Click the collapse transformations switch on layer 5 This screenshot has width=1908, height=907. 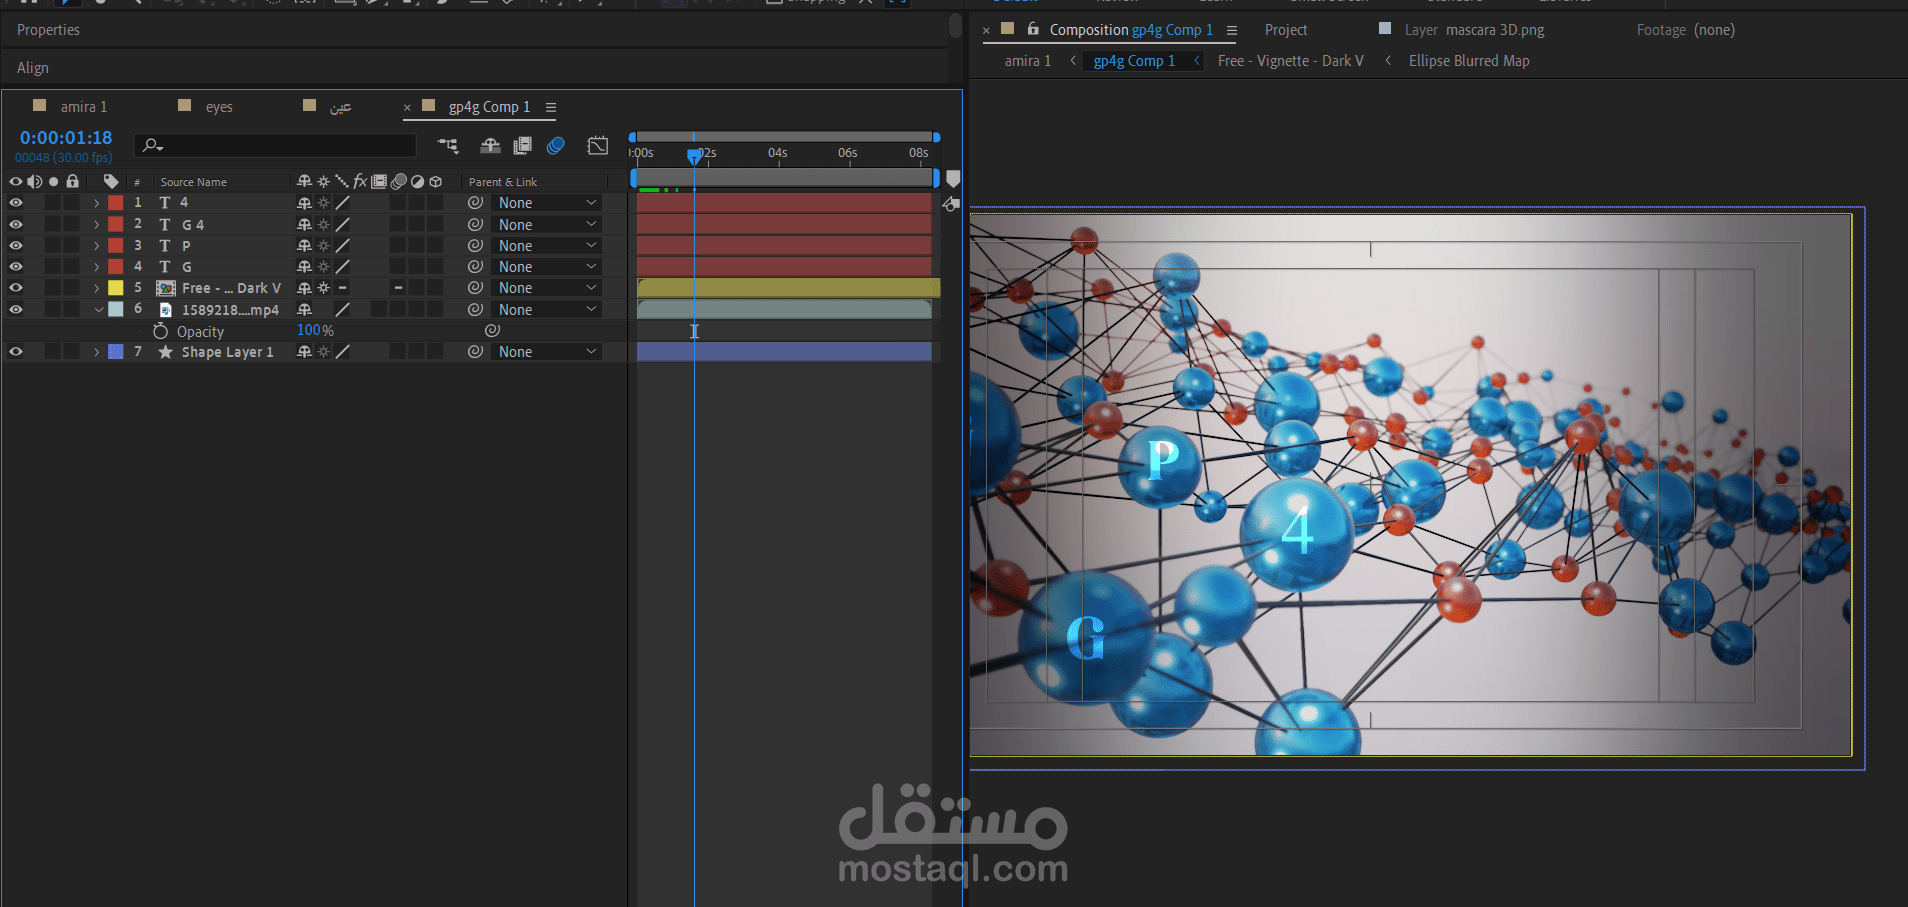(323, 288)
